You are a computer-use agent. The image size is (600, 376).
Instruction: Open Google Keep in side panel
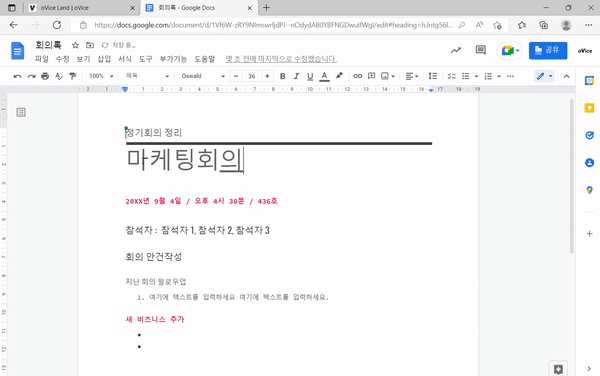[589, 108]
